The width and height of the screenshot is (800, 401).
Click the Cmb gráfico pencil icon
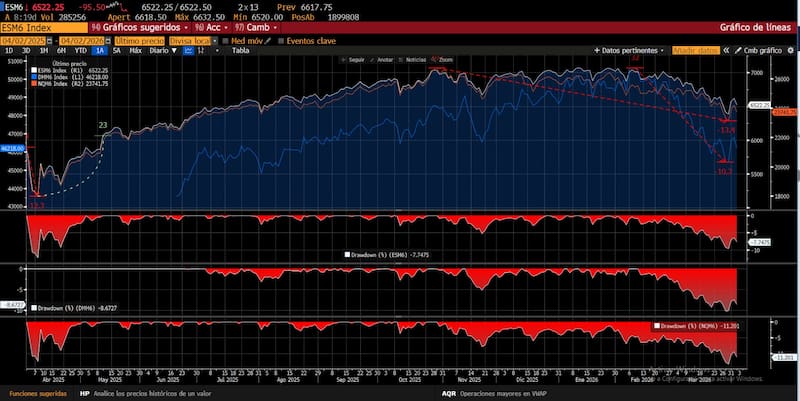tap(739, 49)
